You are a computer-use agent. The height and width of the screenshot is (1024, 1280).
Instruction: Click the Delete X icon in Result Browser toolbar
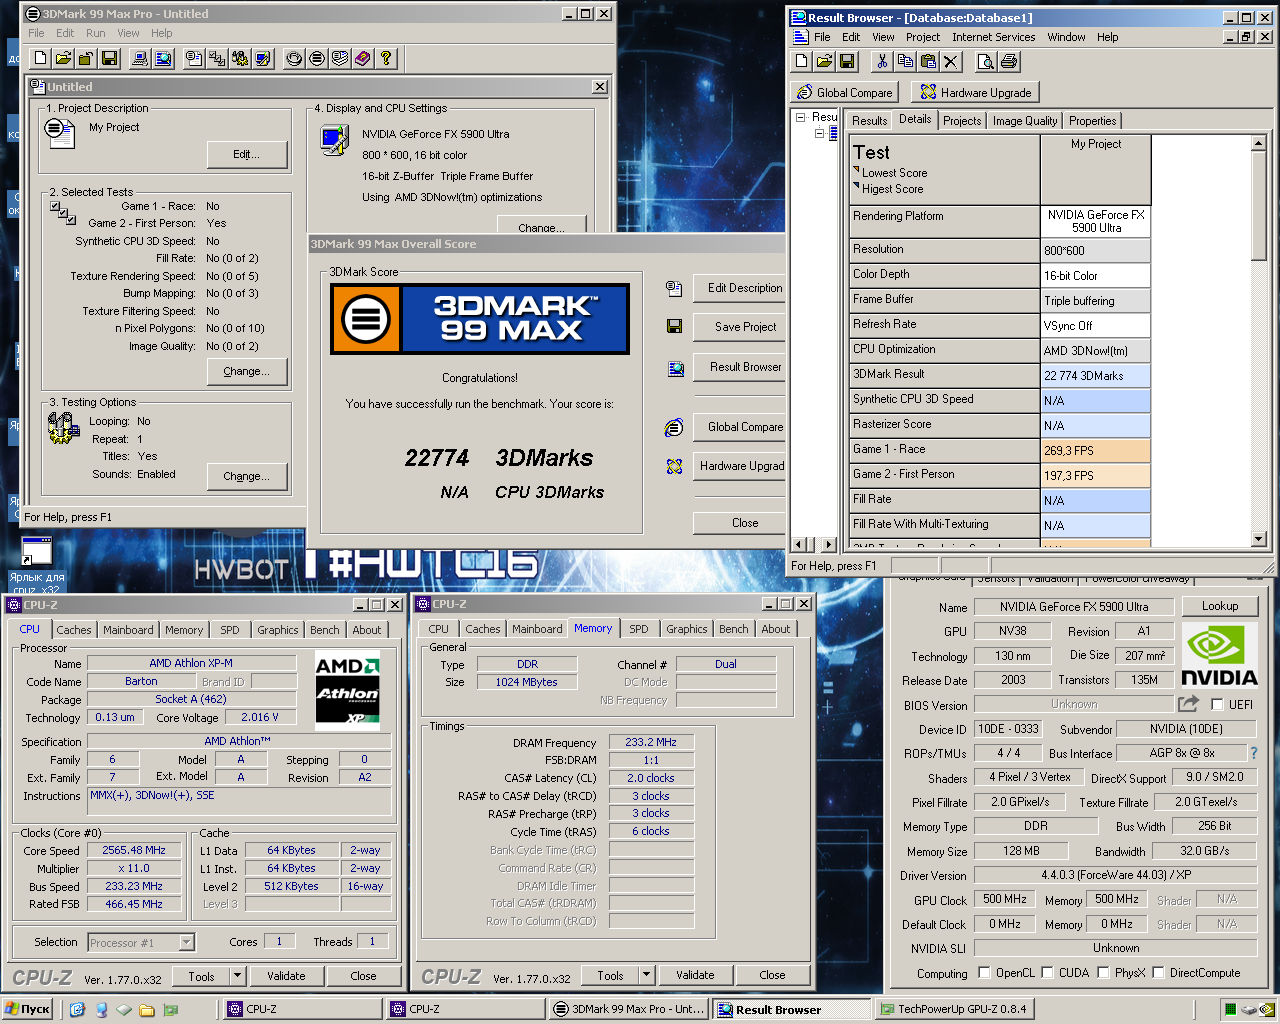point(951,62)
